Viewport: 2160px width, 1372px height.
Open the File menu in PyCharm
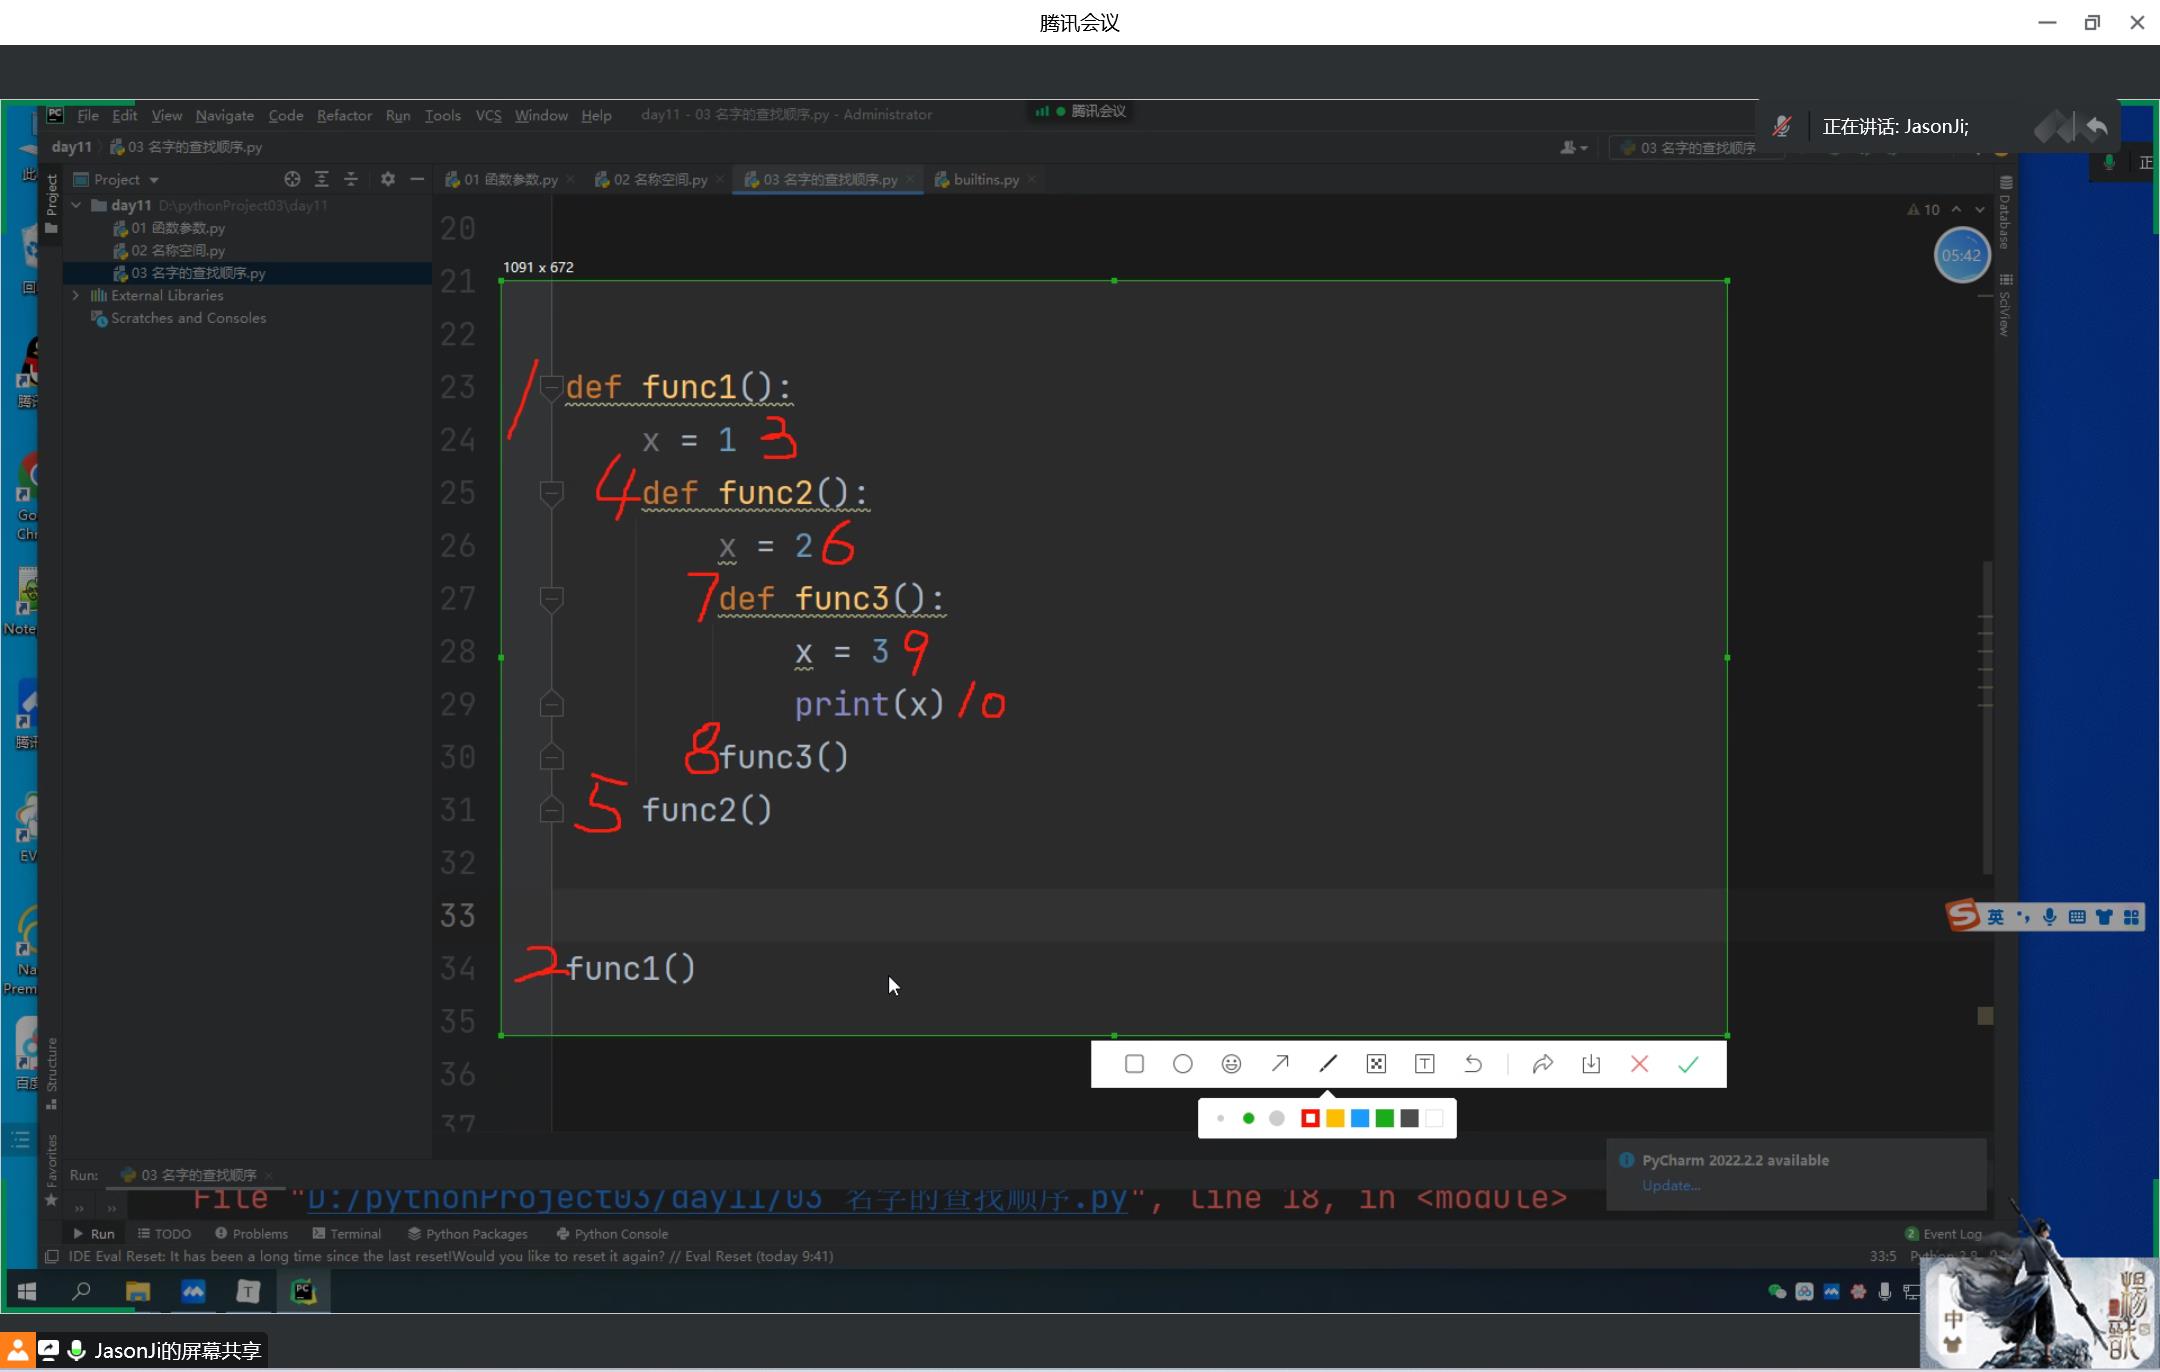coord(88,115)
